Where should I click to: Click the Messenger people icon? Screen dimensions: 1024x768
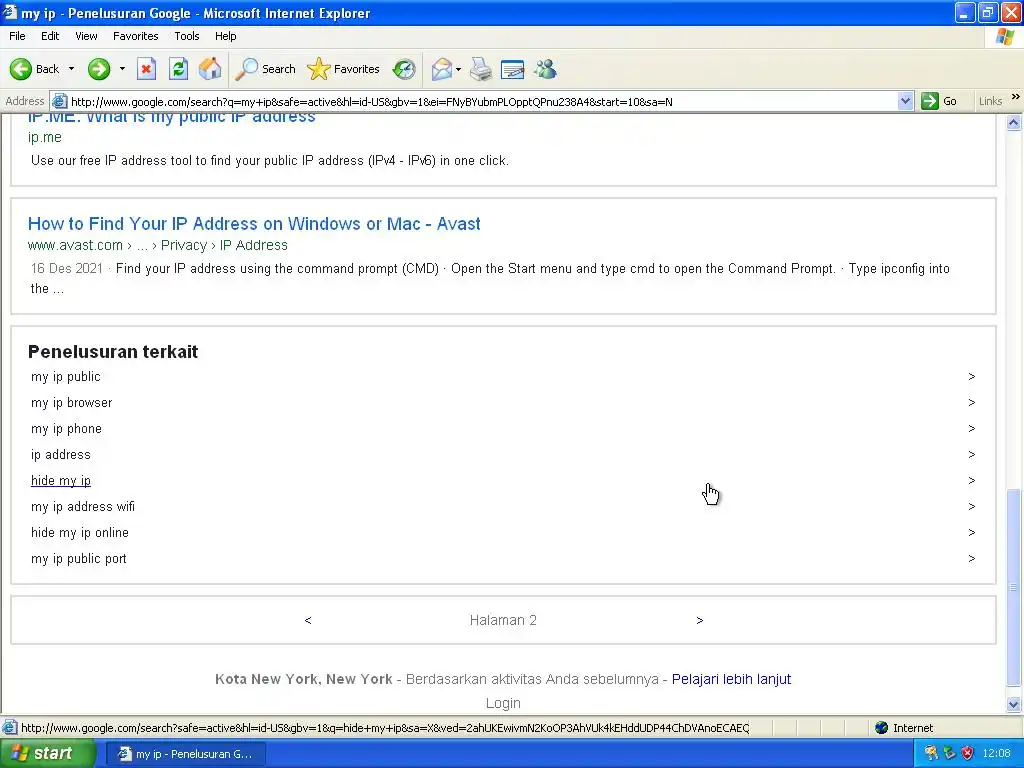(x=545, y=69)
